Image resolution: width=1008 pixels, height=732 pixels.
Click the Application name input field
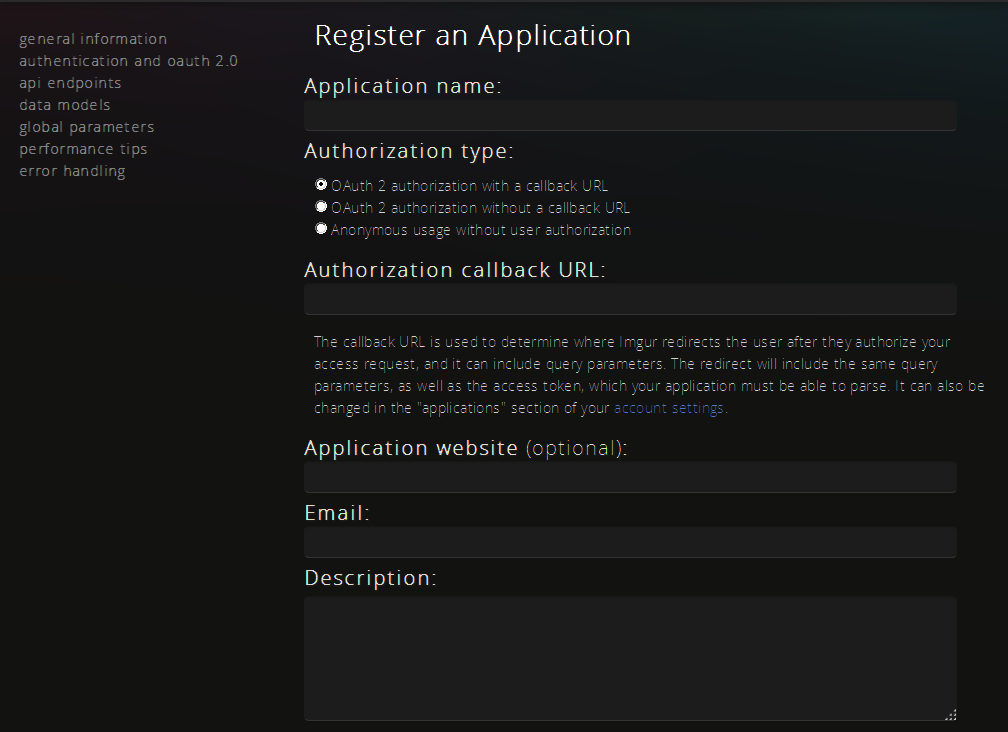[x=630, y=115]
